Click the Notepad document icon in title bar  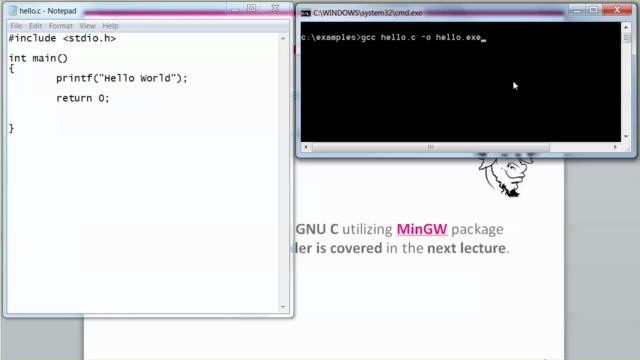[13, 11]
